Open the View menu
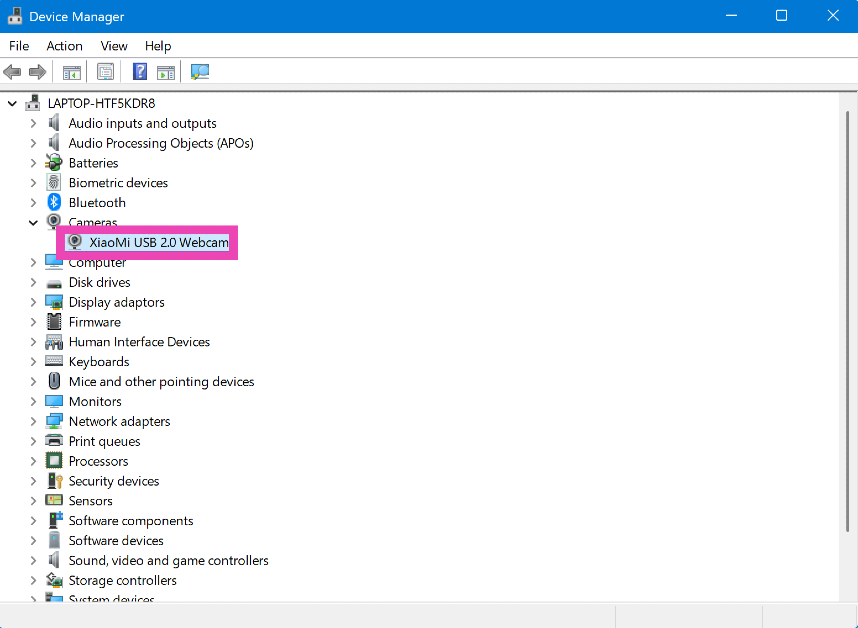 click(x=114, y=46)
